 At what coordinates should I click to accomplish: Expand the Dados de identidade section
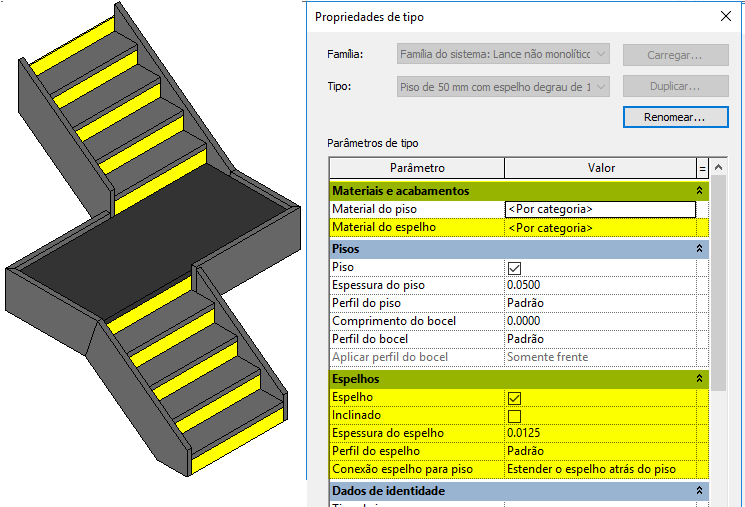[x=700, y=491]
